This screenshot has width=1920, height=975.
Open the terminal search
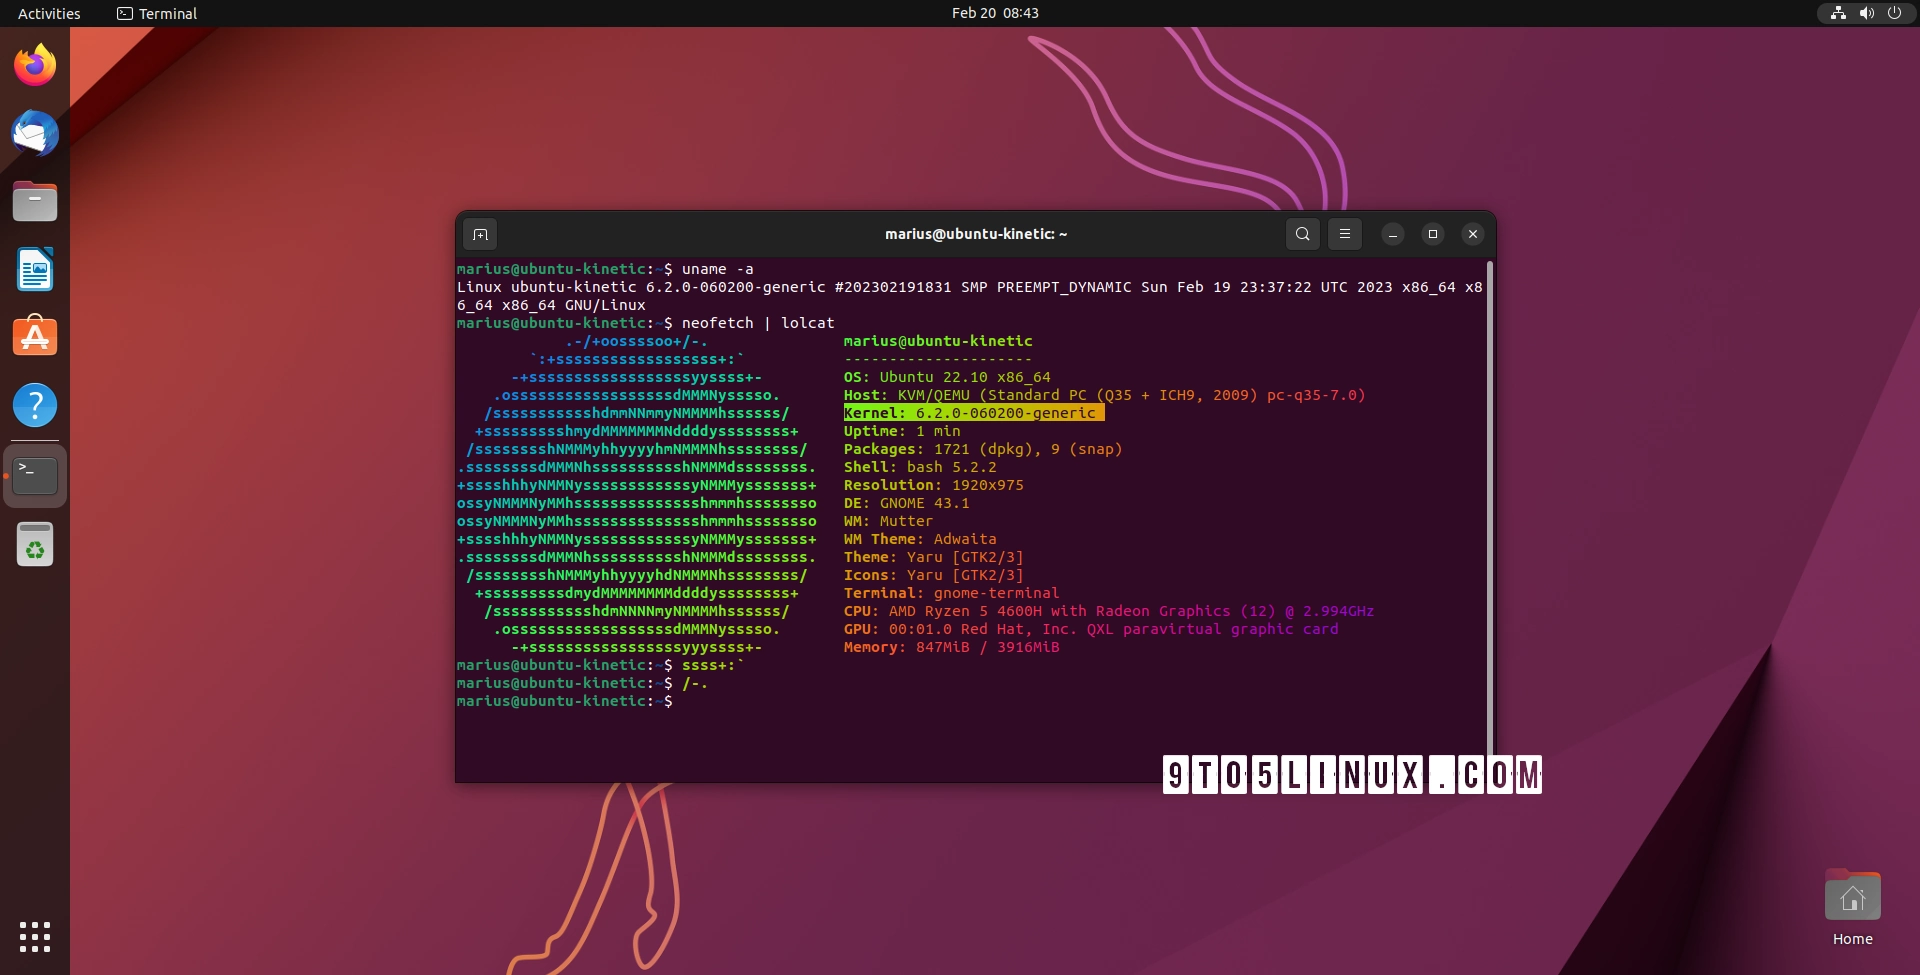pos(1302,234)
